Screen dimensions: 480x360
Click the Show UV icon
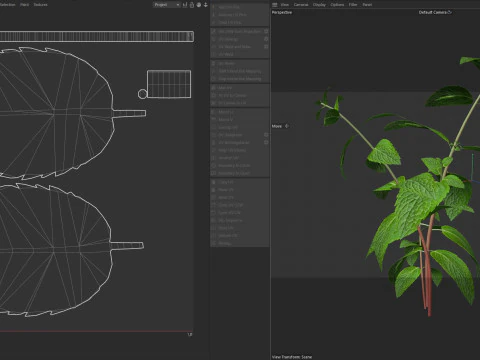214,228
